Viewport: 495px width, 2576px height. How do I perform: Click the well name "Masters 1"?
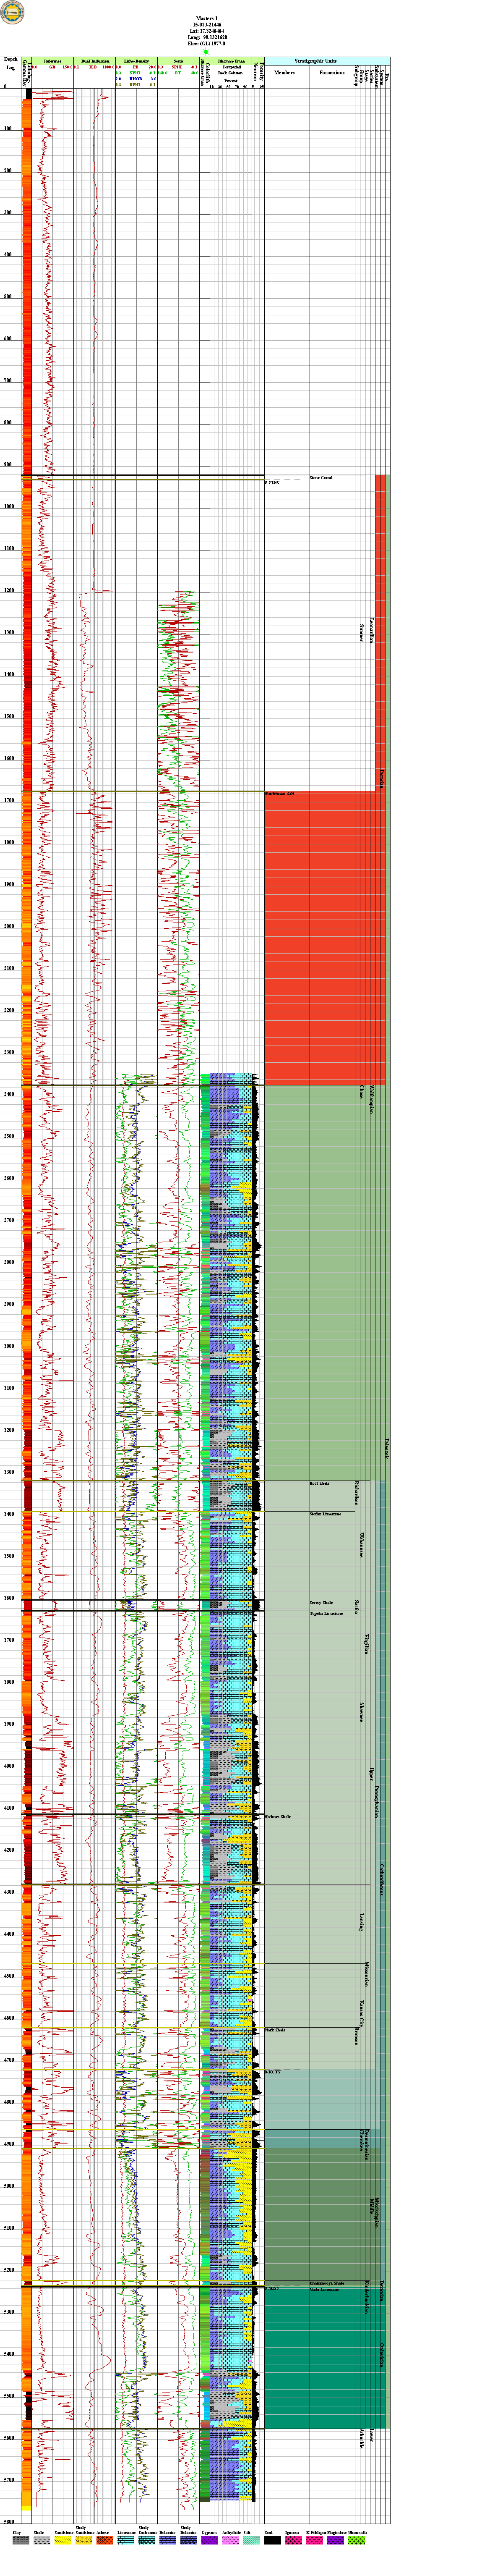(x=207, y=19)
